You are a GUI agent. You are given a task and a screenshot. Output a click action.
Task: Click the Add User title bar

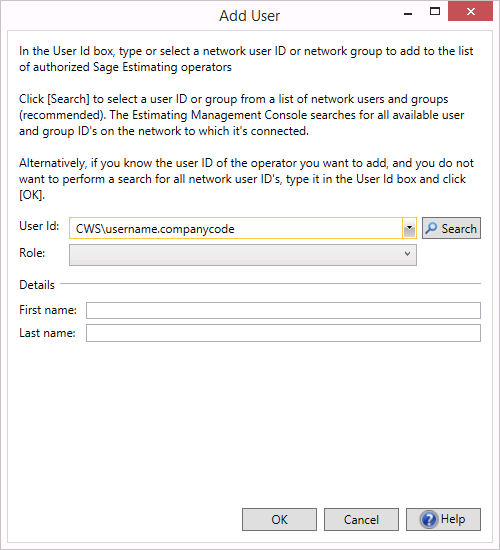click(249, 15)
